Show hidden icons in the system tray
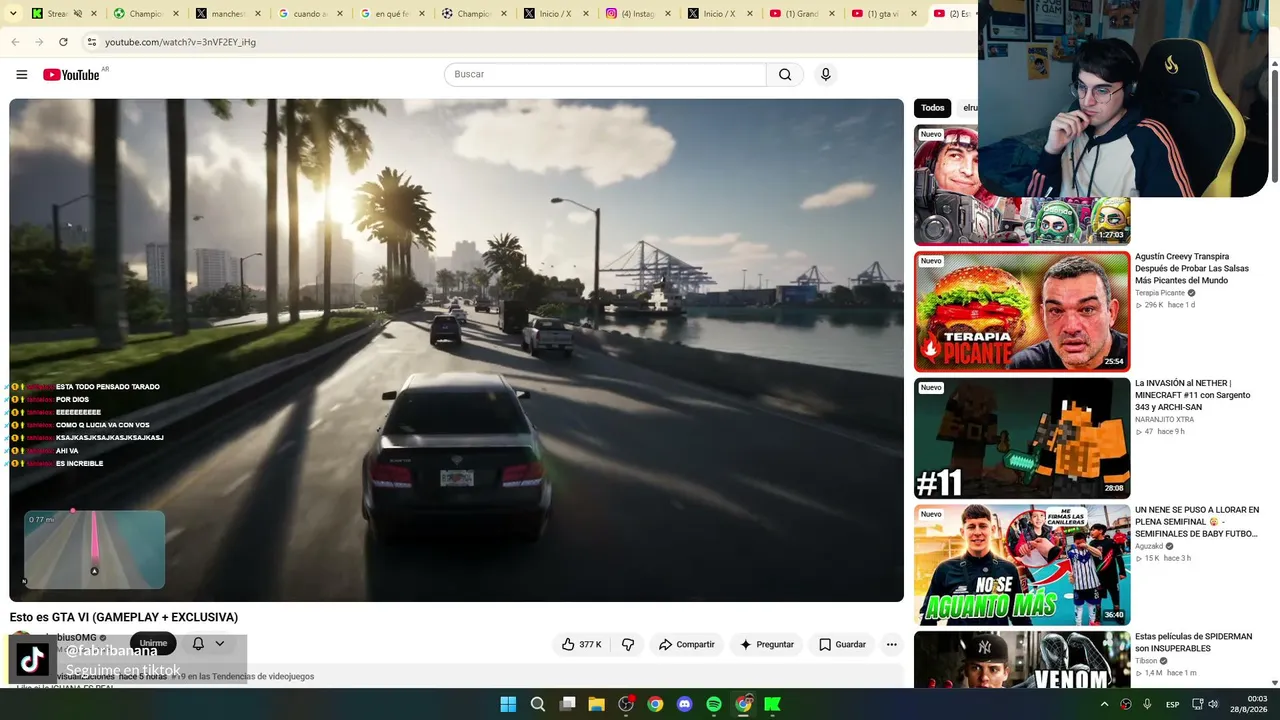The height and width of the screenshot is (720, 1280). [1104, 704]
